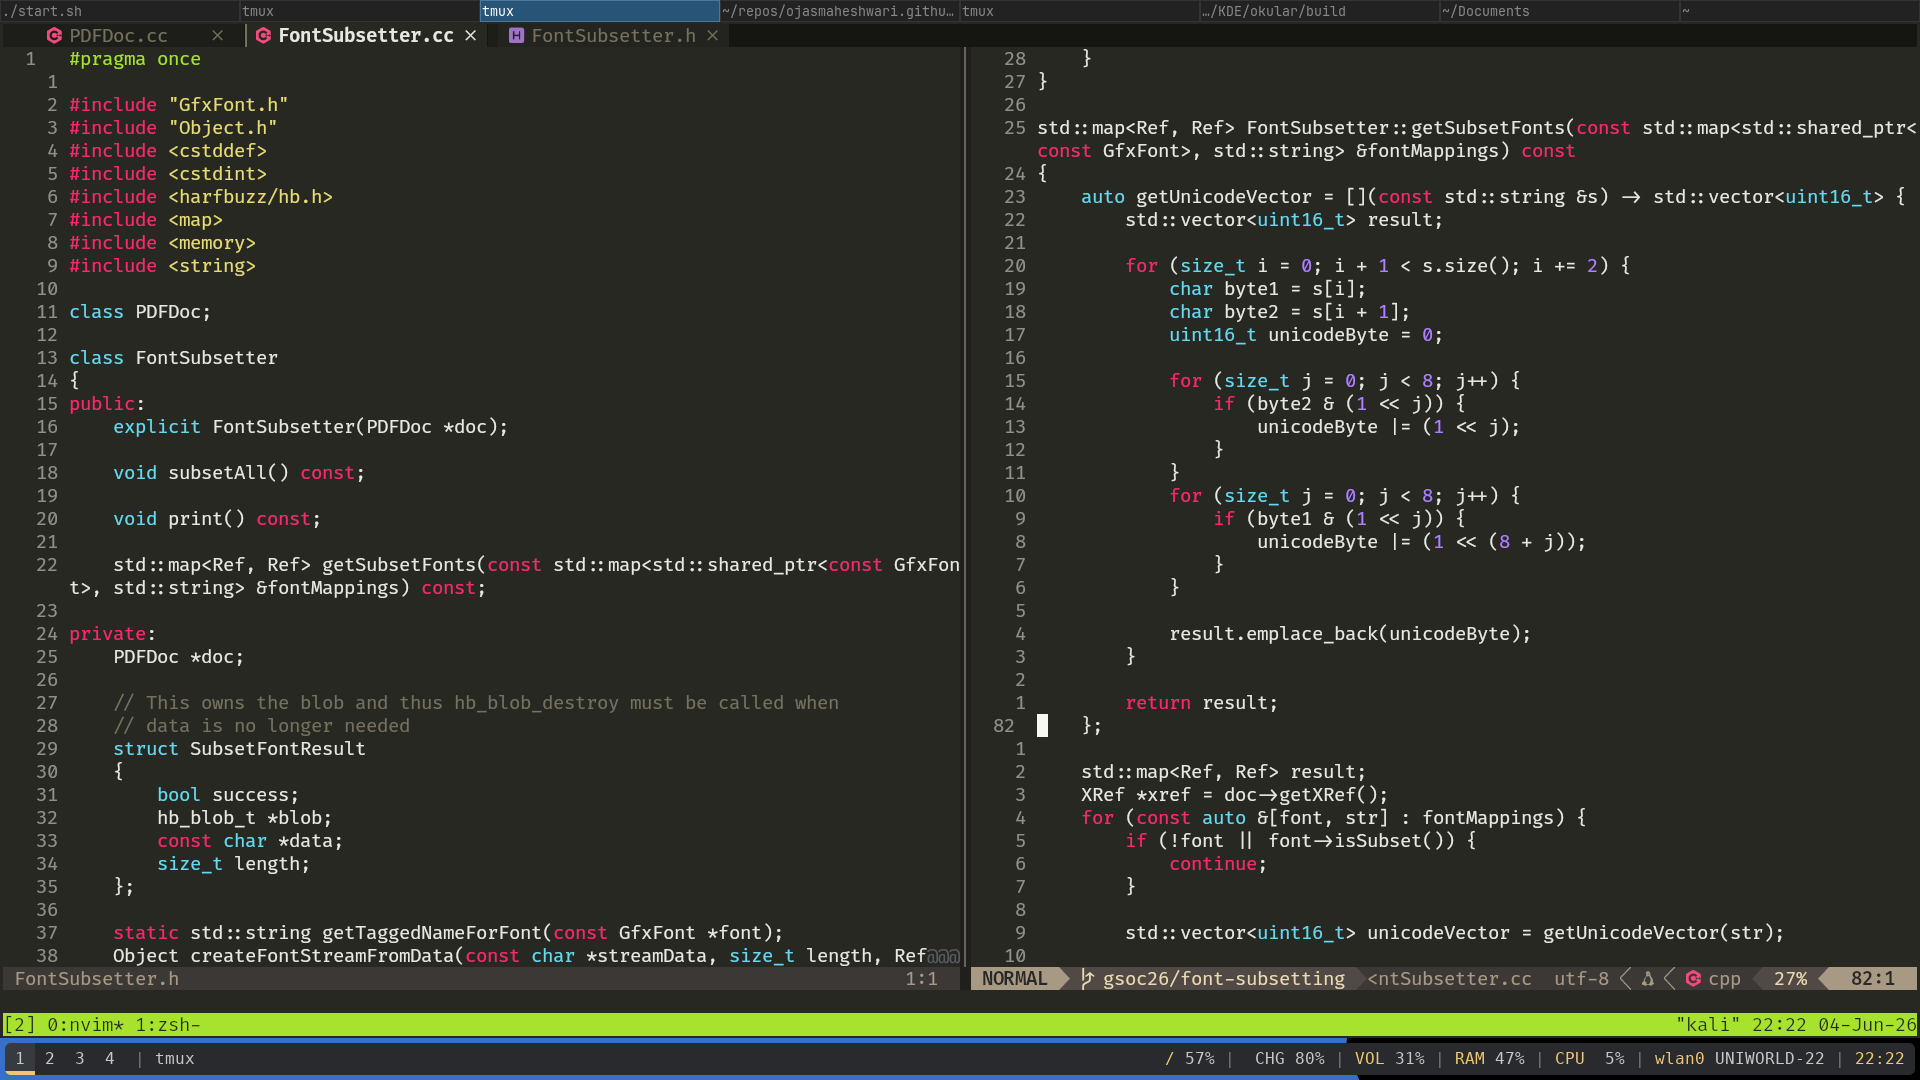Switch to the ./start.sh terminal tab
This screenshot has height=1080, width=1920.
tap(120, 11)
